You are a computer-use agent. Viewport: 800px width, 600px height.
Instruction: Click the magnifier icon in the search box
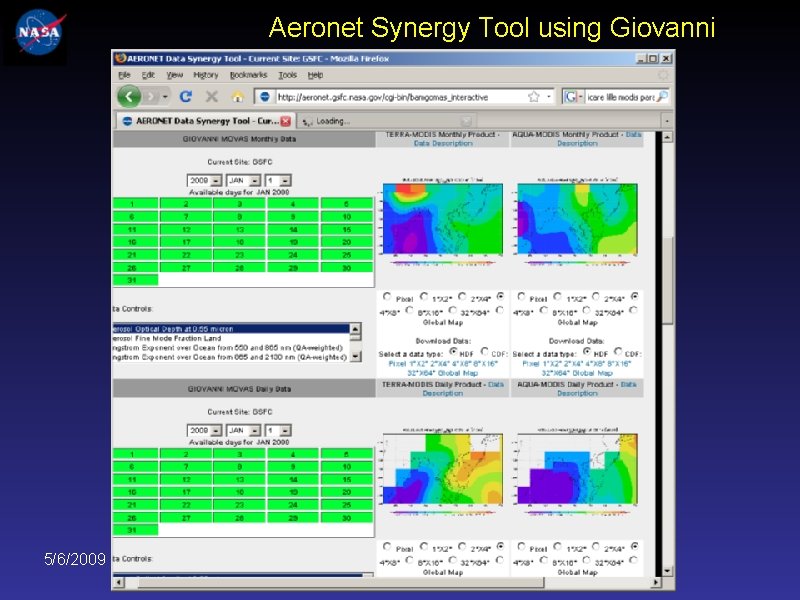(x=662, y=96)
